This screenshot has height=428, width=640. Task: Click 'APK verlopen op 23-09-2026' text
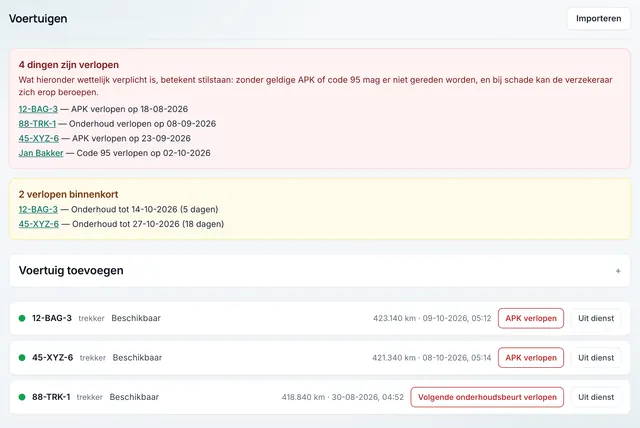coord(131,138)
